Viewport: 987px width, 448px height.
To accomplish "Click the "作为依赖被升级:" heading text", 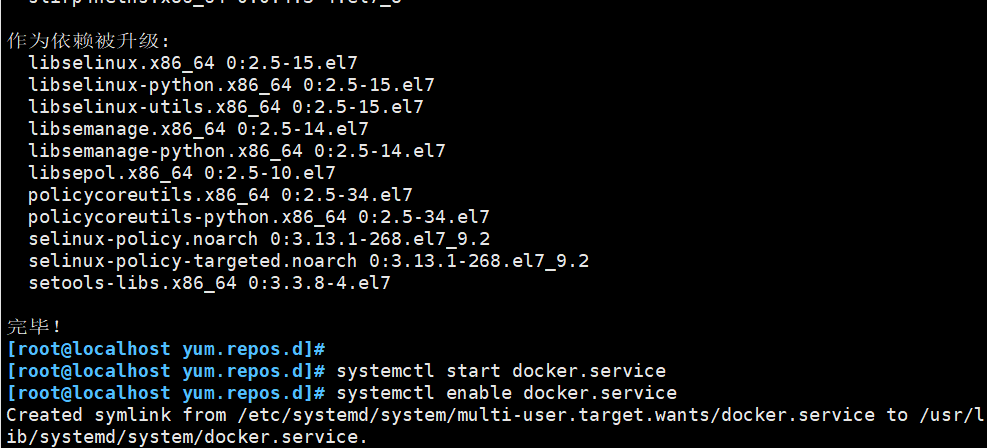I will 89,41.
